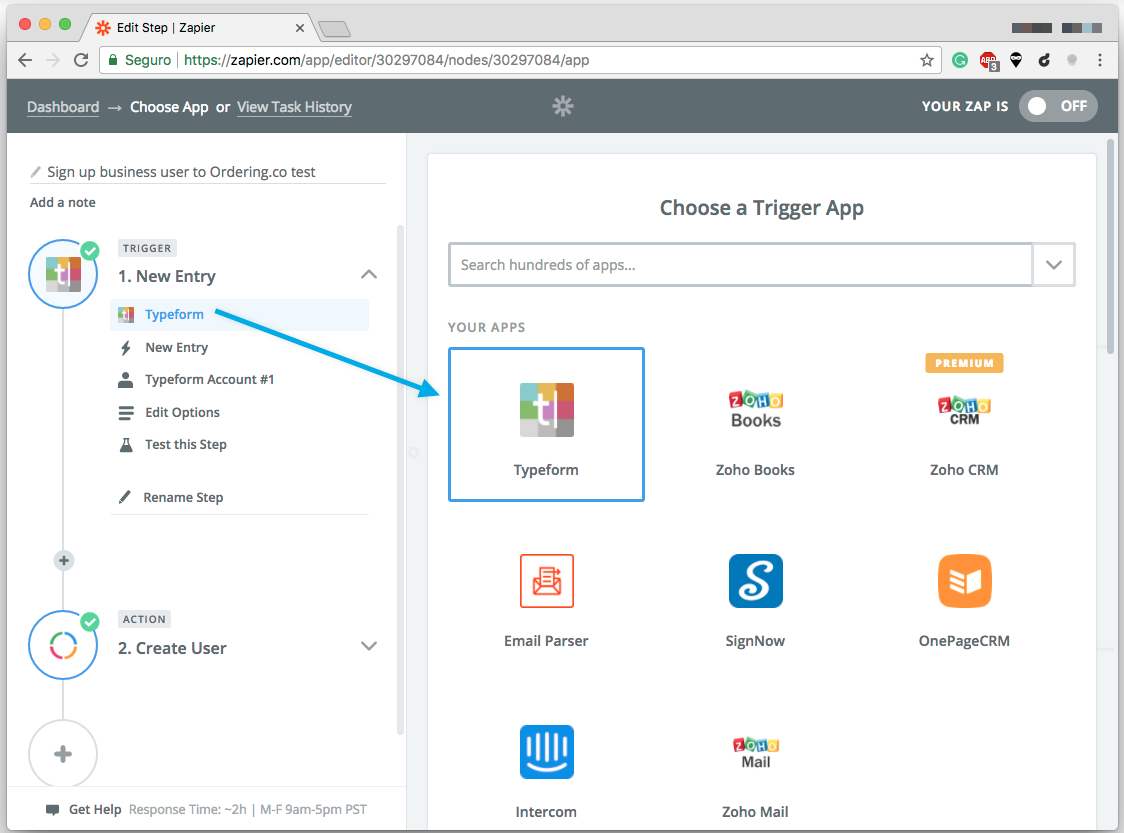Open the Typeform trigger step circle icon

tap(63, 274)
